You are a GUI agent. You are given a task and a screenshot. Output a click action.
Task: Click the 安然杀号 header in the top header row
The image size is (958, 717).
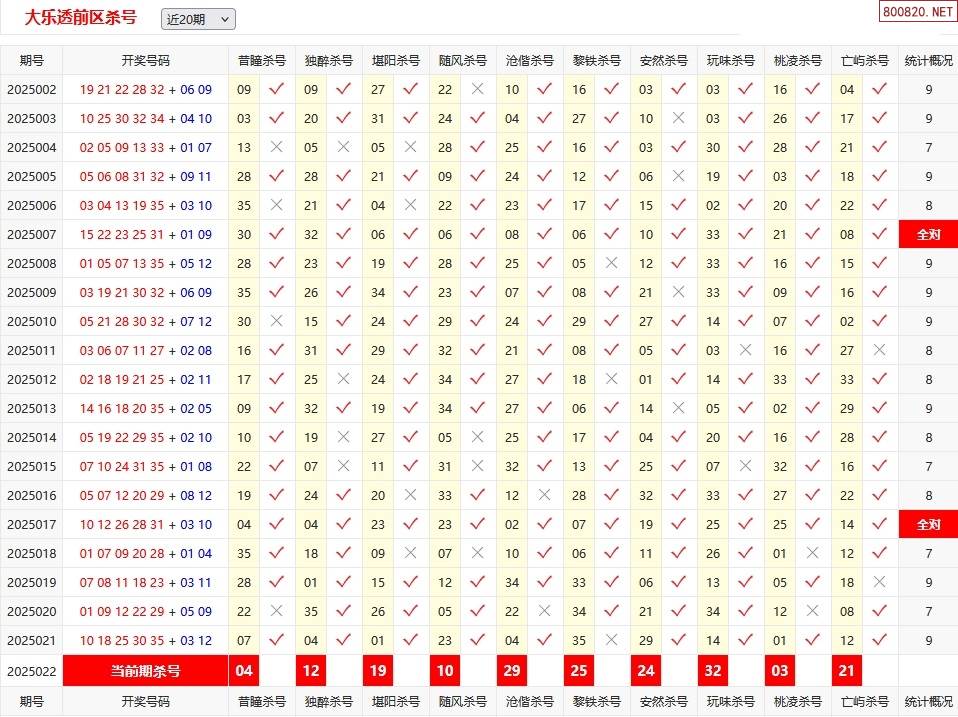[664, 60]
